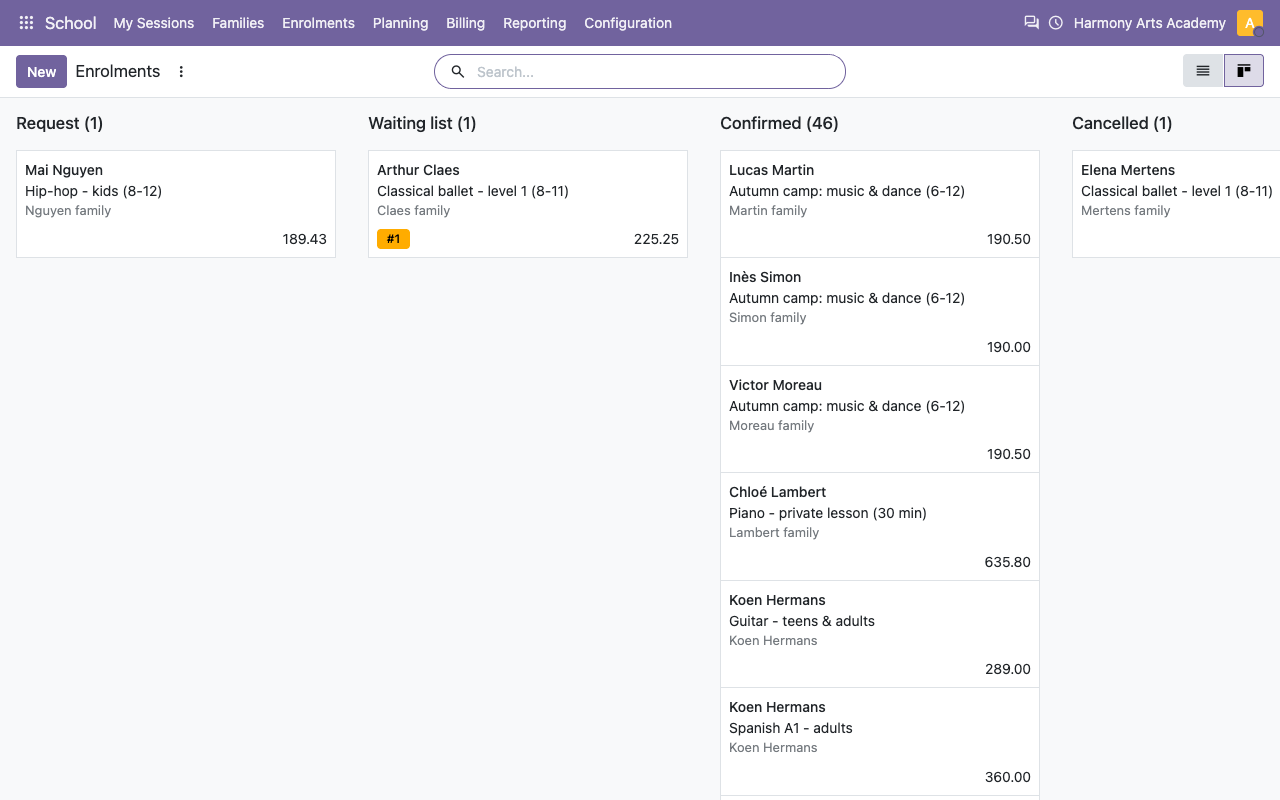Viewport: 1280px width, 800px height.
Task: Open the Billing menu
Action: 466,23
